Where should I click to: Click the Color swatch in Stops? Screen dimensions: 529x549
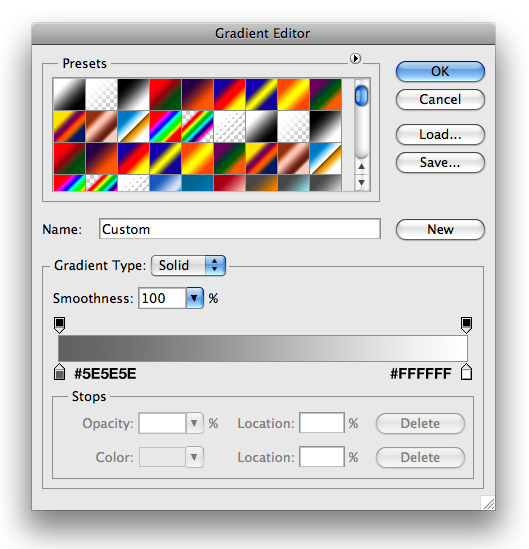162,457
